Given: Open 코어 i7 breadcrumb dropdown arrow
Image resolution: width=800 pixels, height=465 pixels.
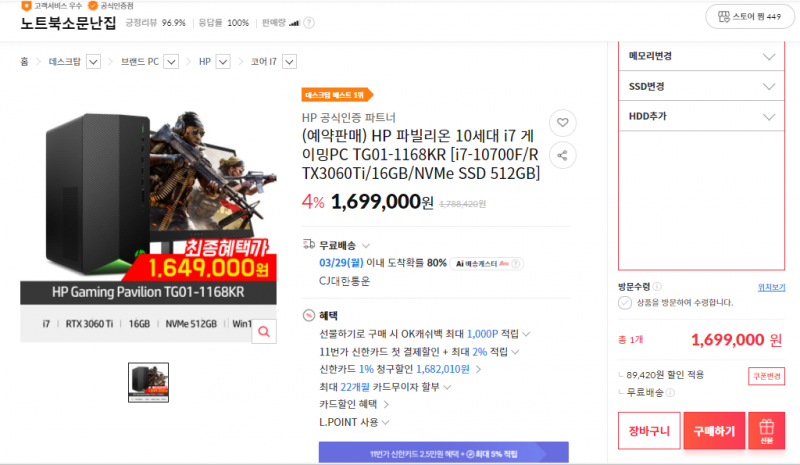Looking at the screenshot, I should coord(289,62).
